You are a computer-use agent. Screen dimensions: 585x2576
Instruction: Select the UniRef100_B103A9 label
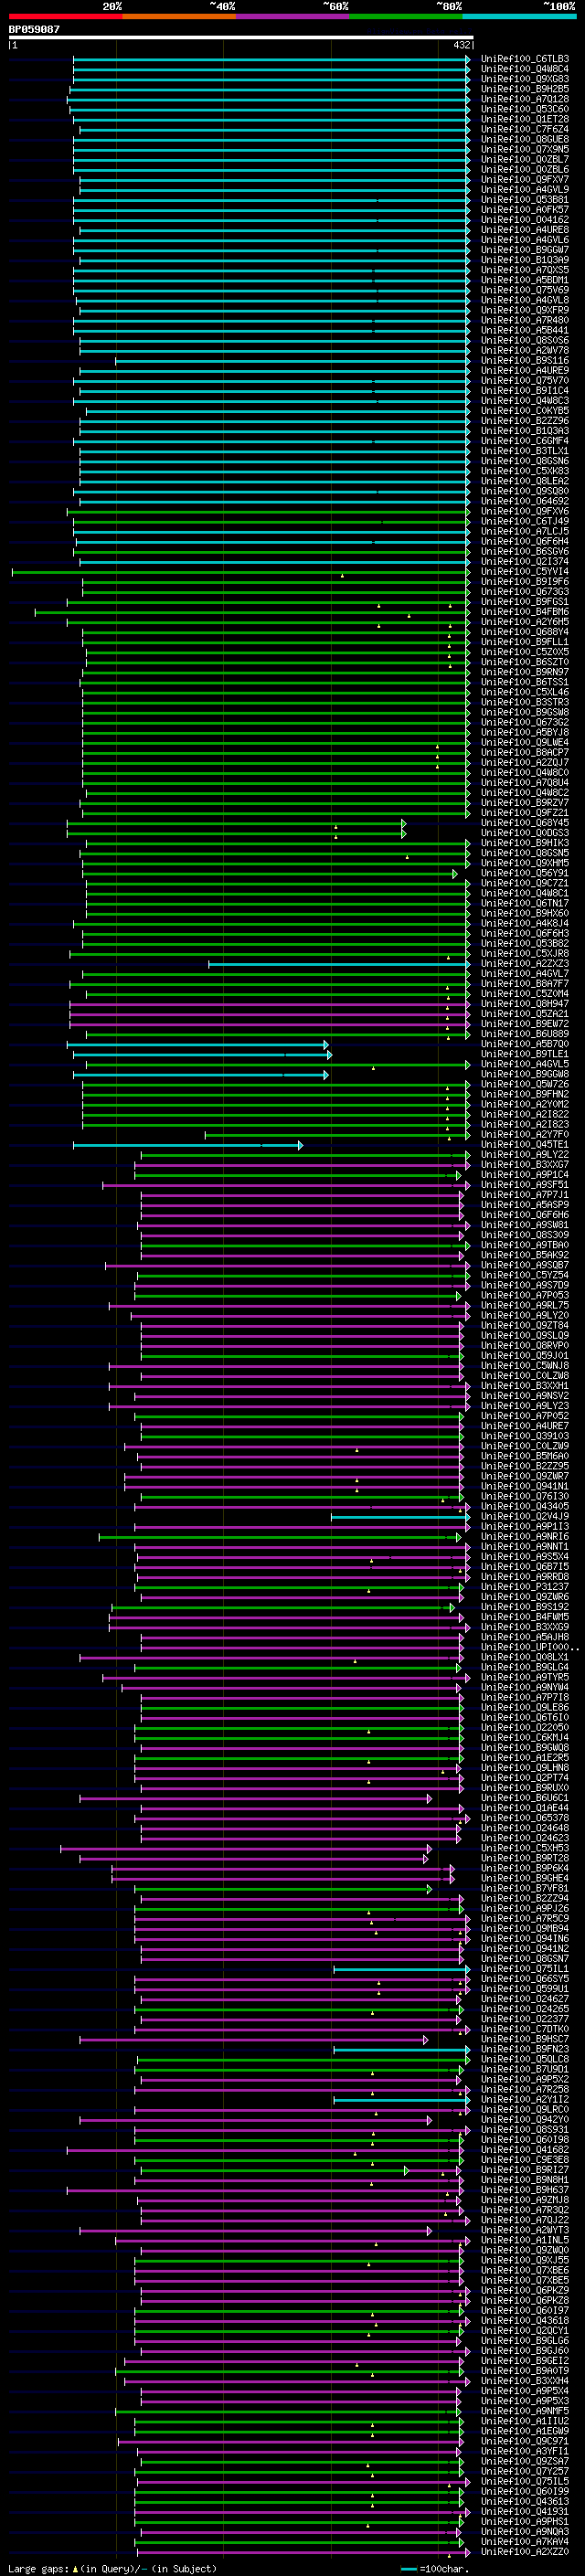coord(525,260)
